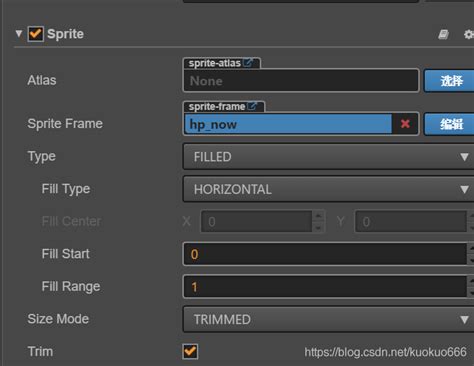Open the Size Mode dropdown showing TRIMMED

pyautogui.click(x=328, y=319)
